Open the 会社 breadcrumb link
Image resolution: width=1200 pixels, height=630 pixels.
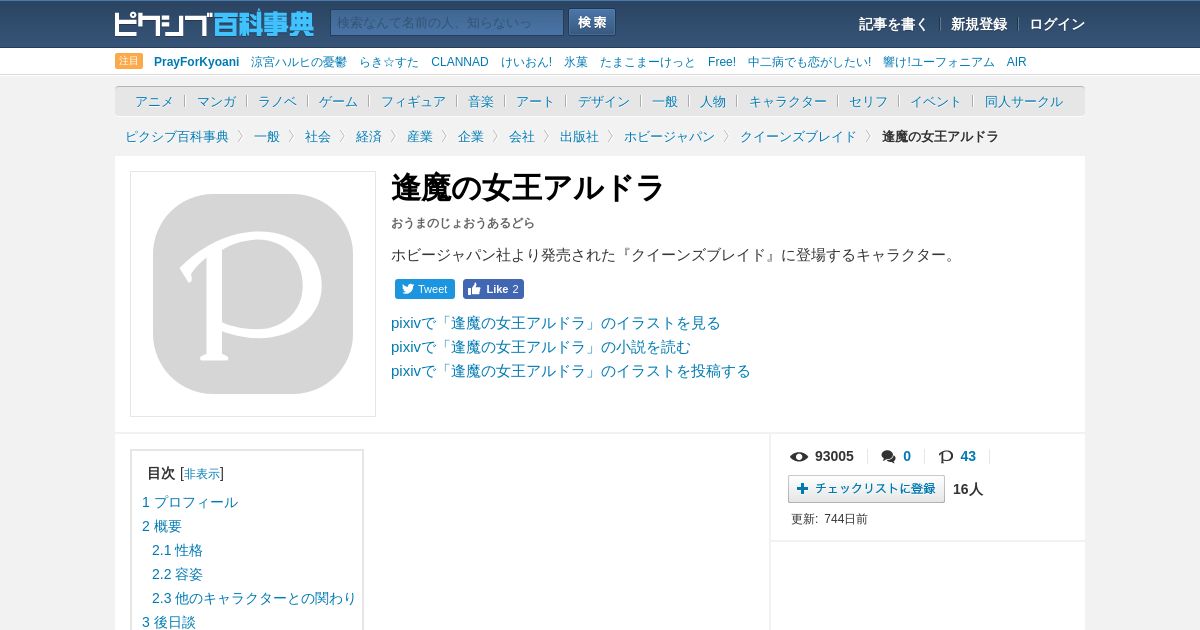point(522,136)
